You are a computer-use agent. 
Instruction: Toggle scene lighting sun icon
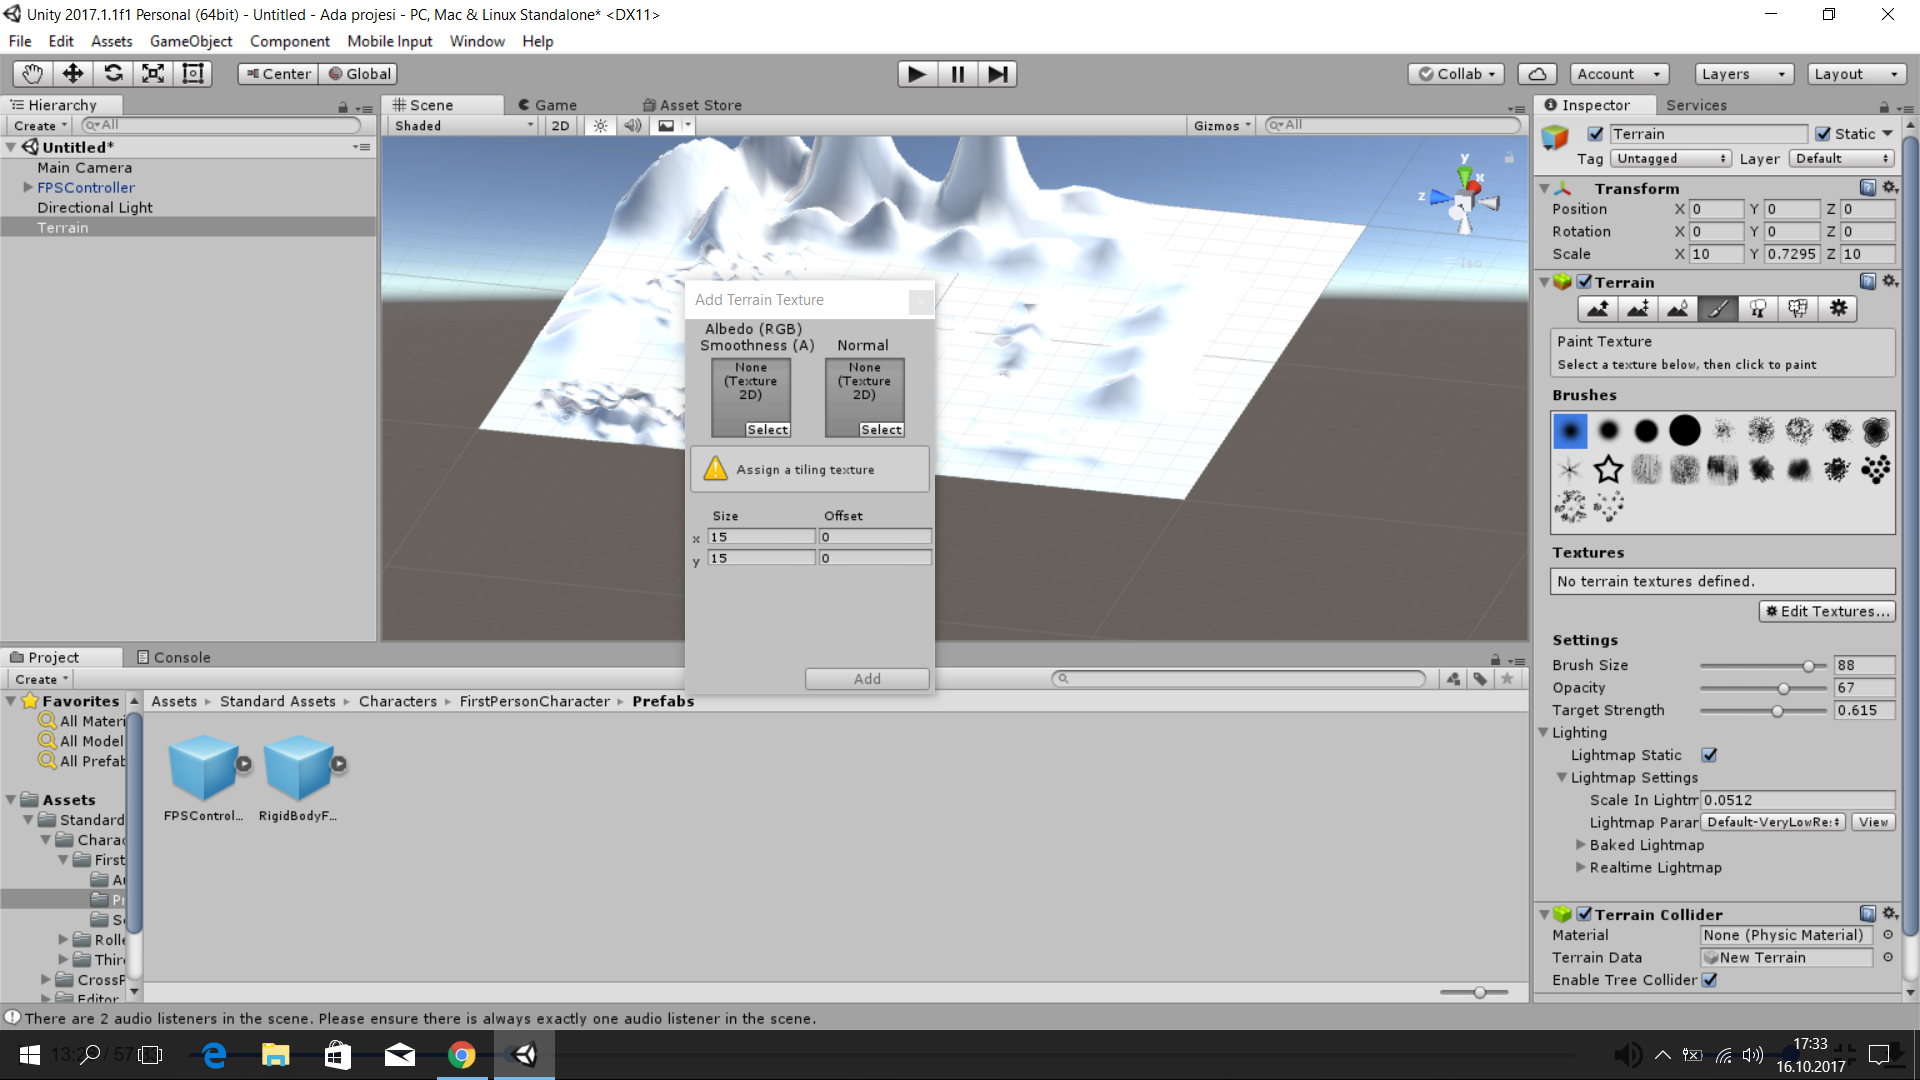click(600, 126)
